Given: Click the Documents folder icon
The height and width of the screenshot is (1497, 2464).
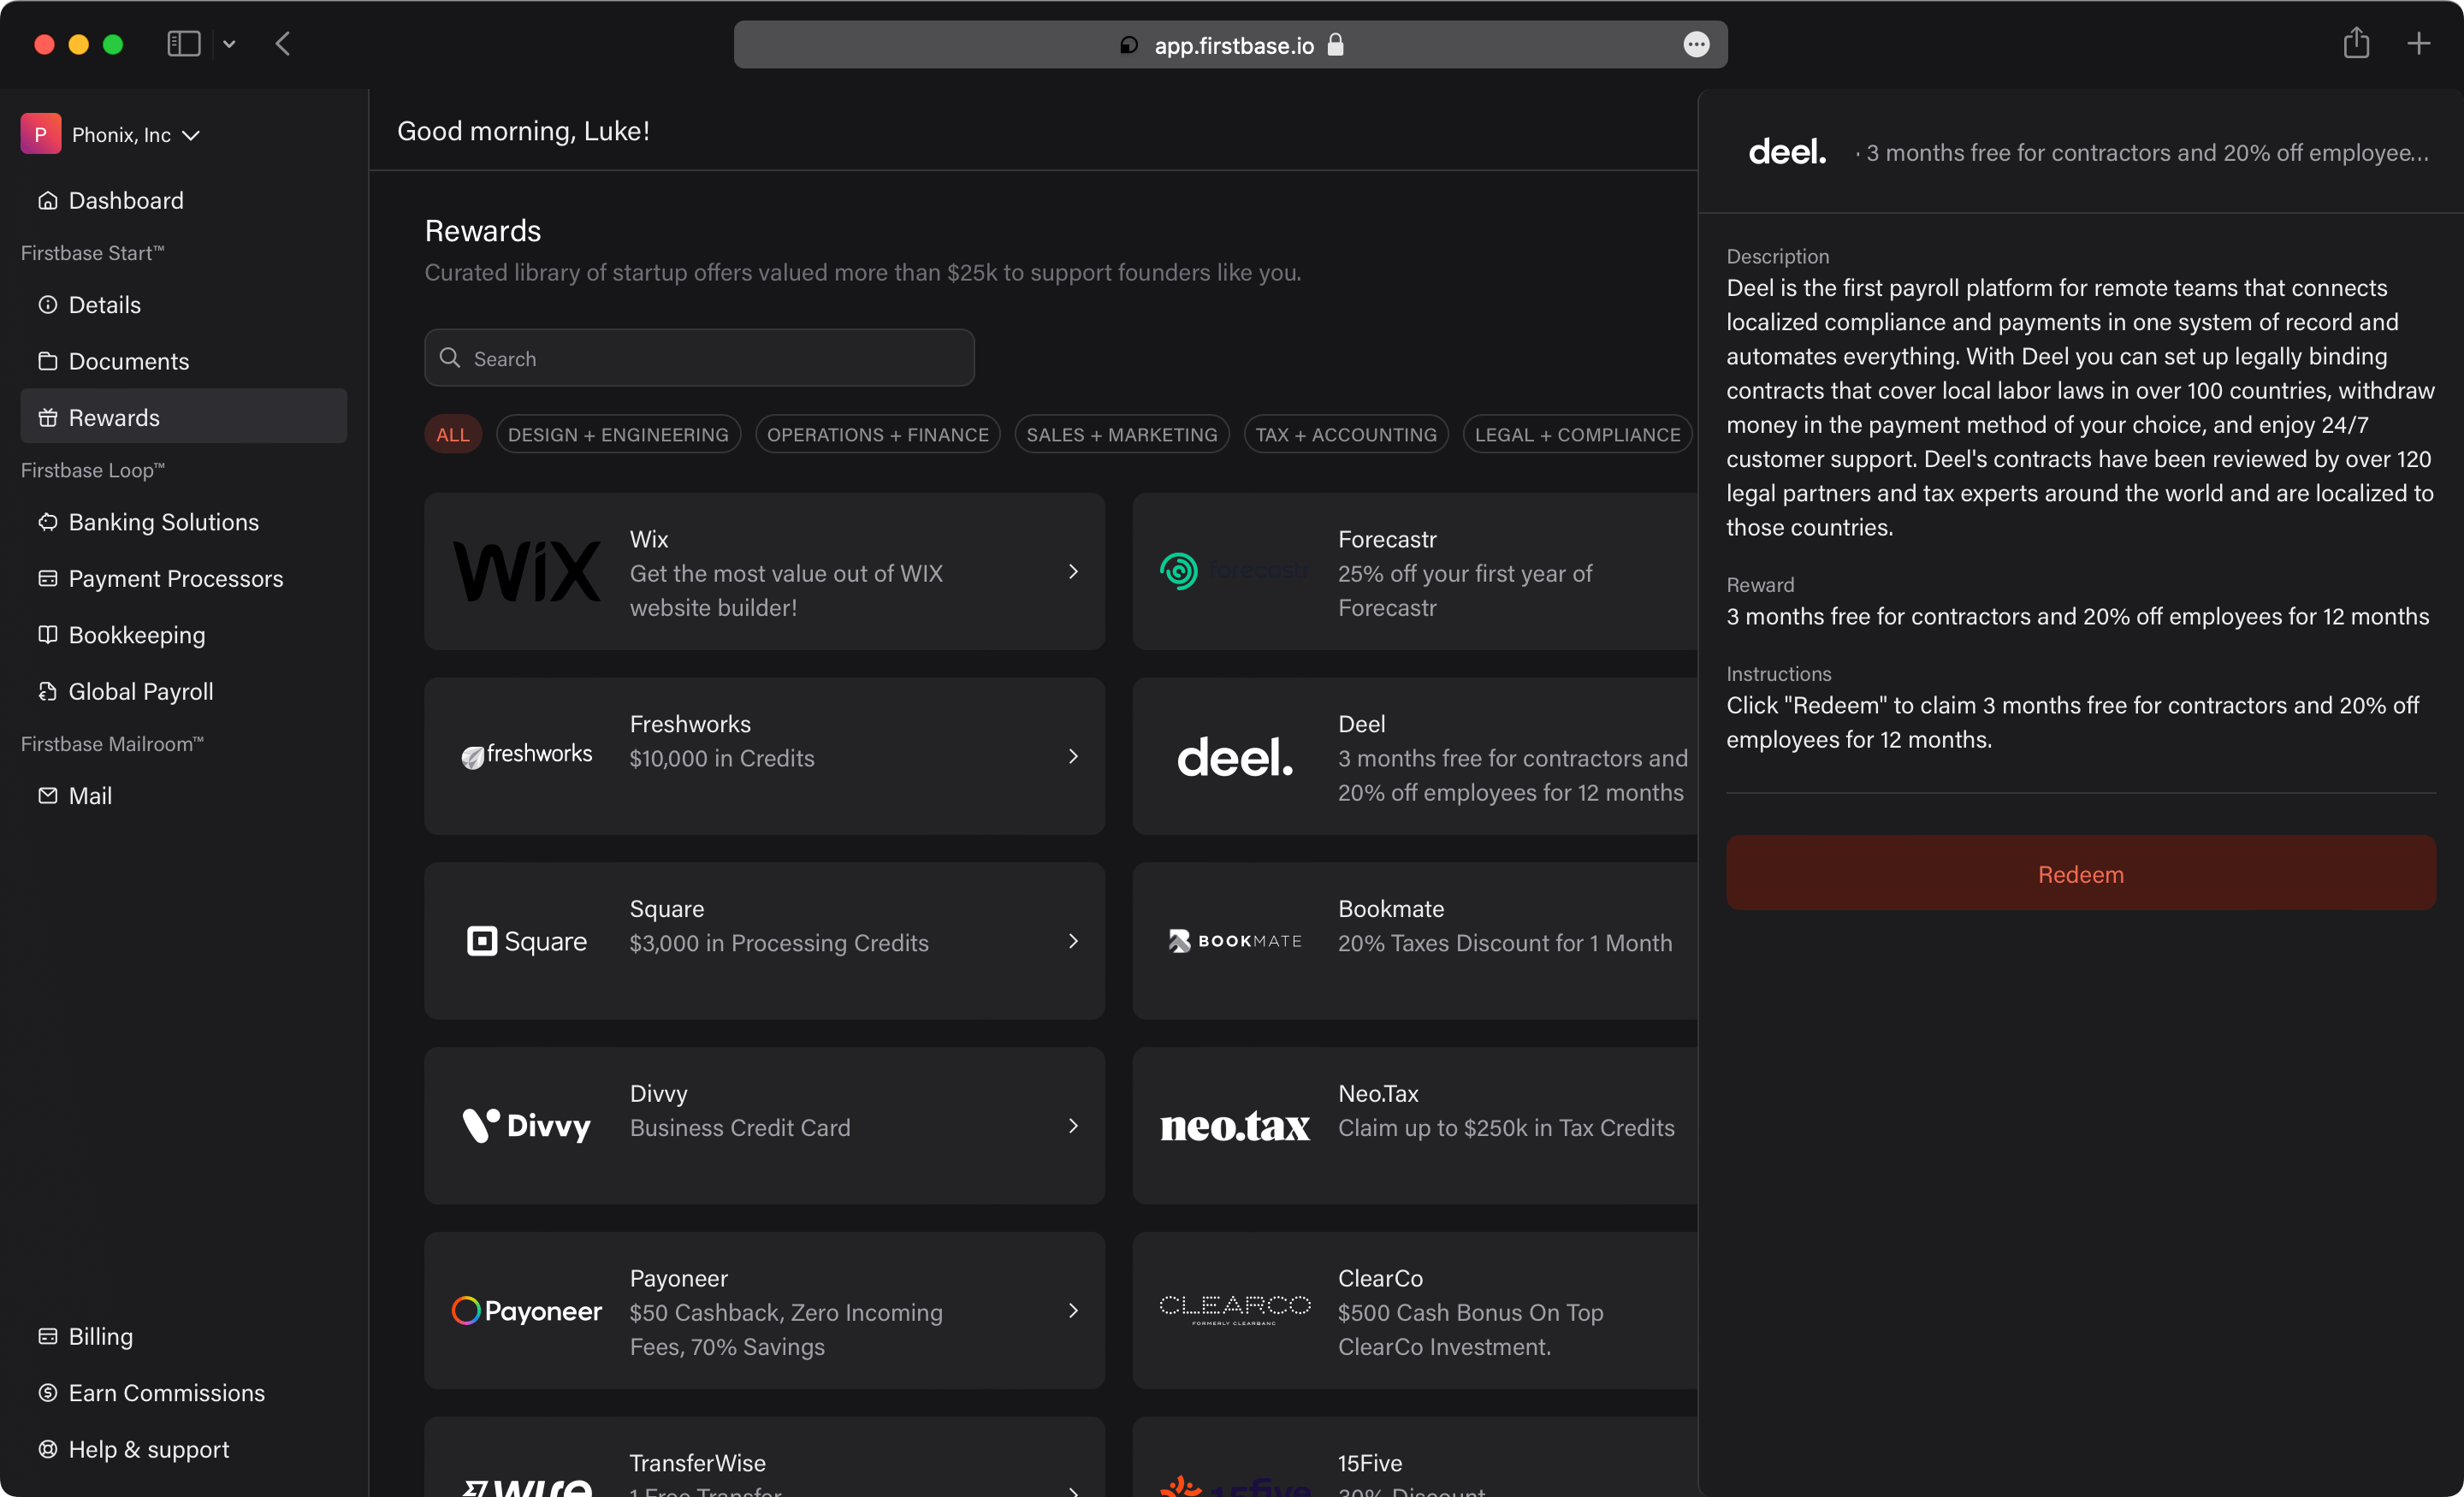Looking at the screenshot, I should pos(47,361).
